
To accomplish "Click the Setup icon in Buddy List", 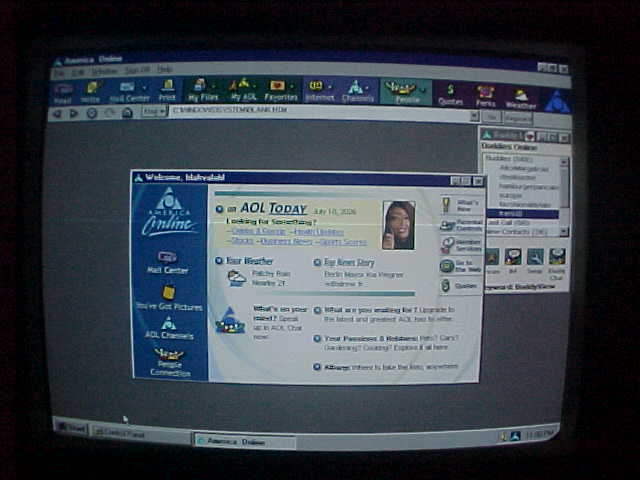I will (535, 260).
